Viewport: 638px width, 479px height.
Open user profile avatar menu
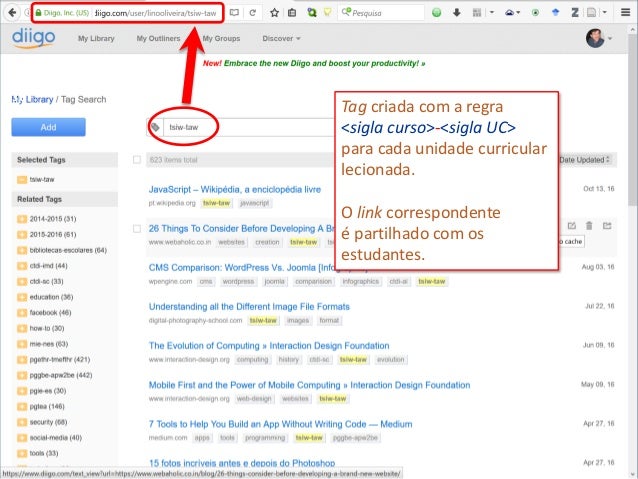pyautogui.click(x=595, y=38)
